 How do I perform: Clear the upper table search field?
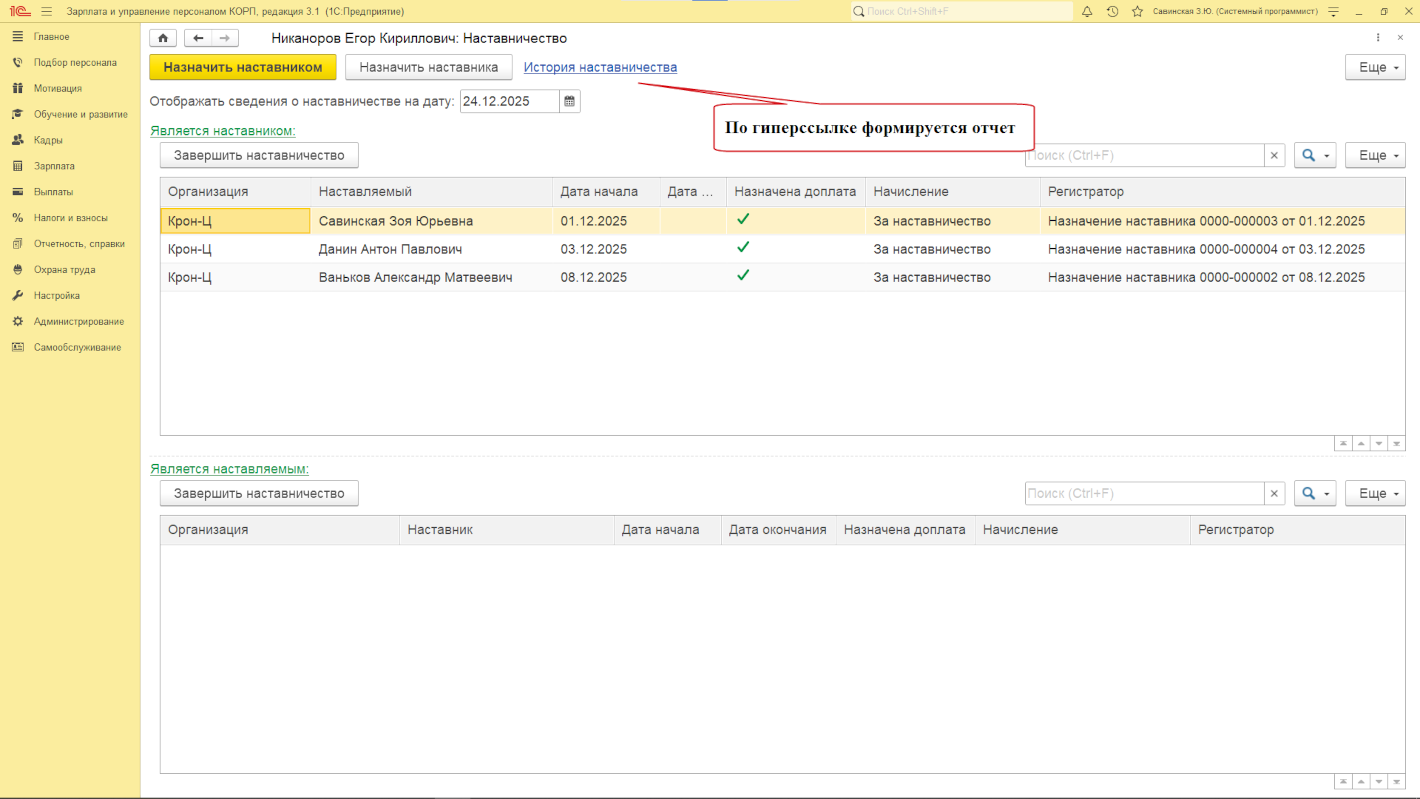pyautogui.click(x=1275, y=155)
